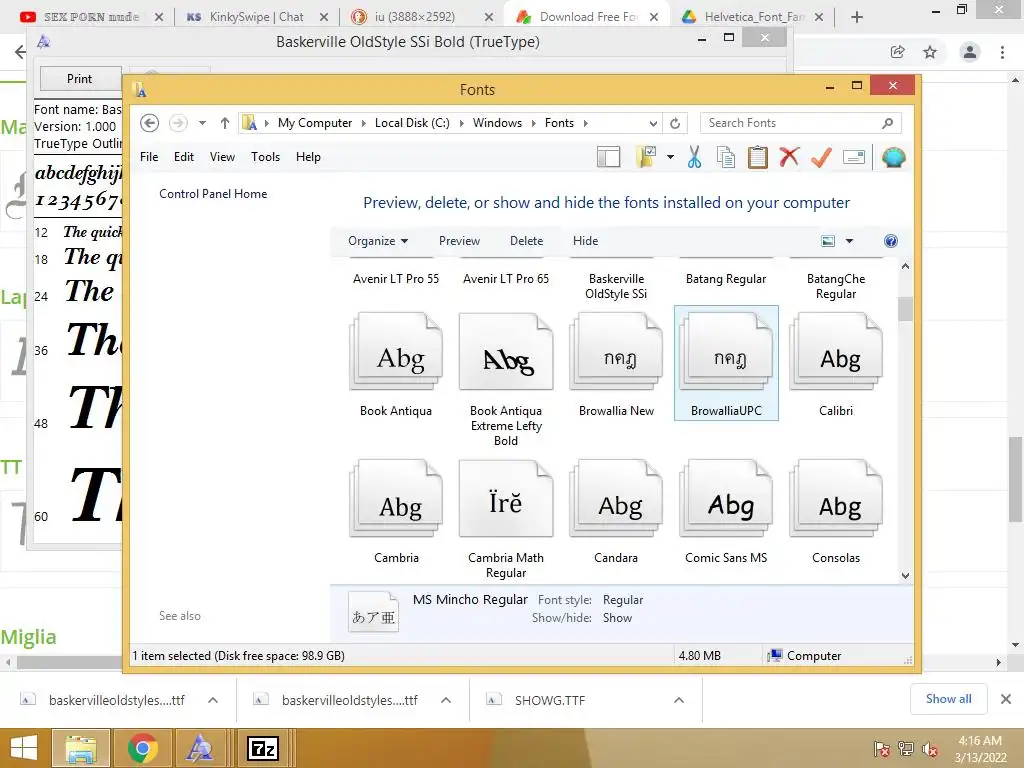
Task: Go up one folder level
Action: 225,123
